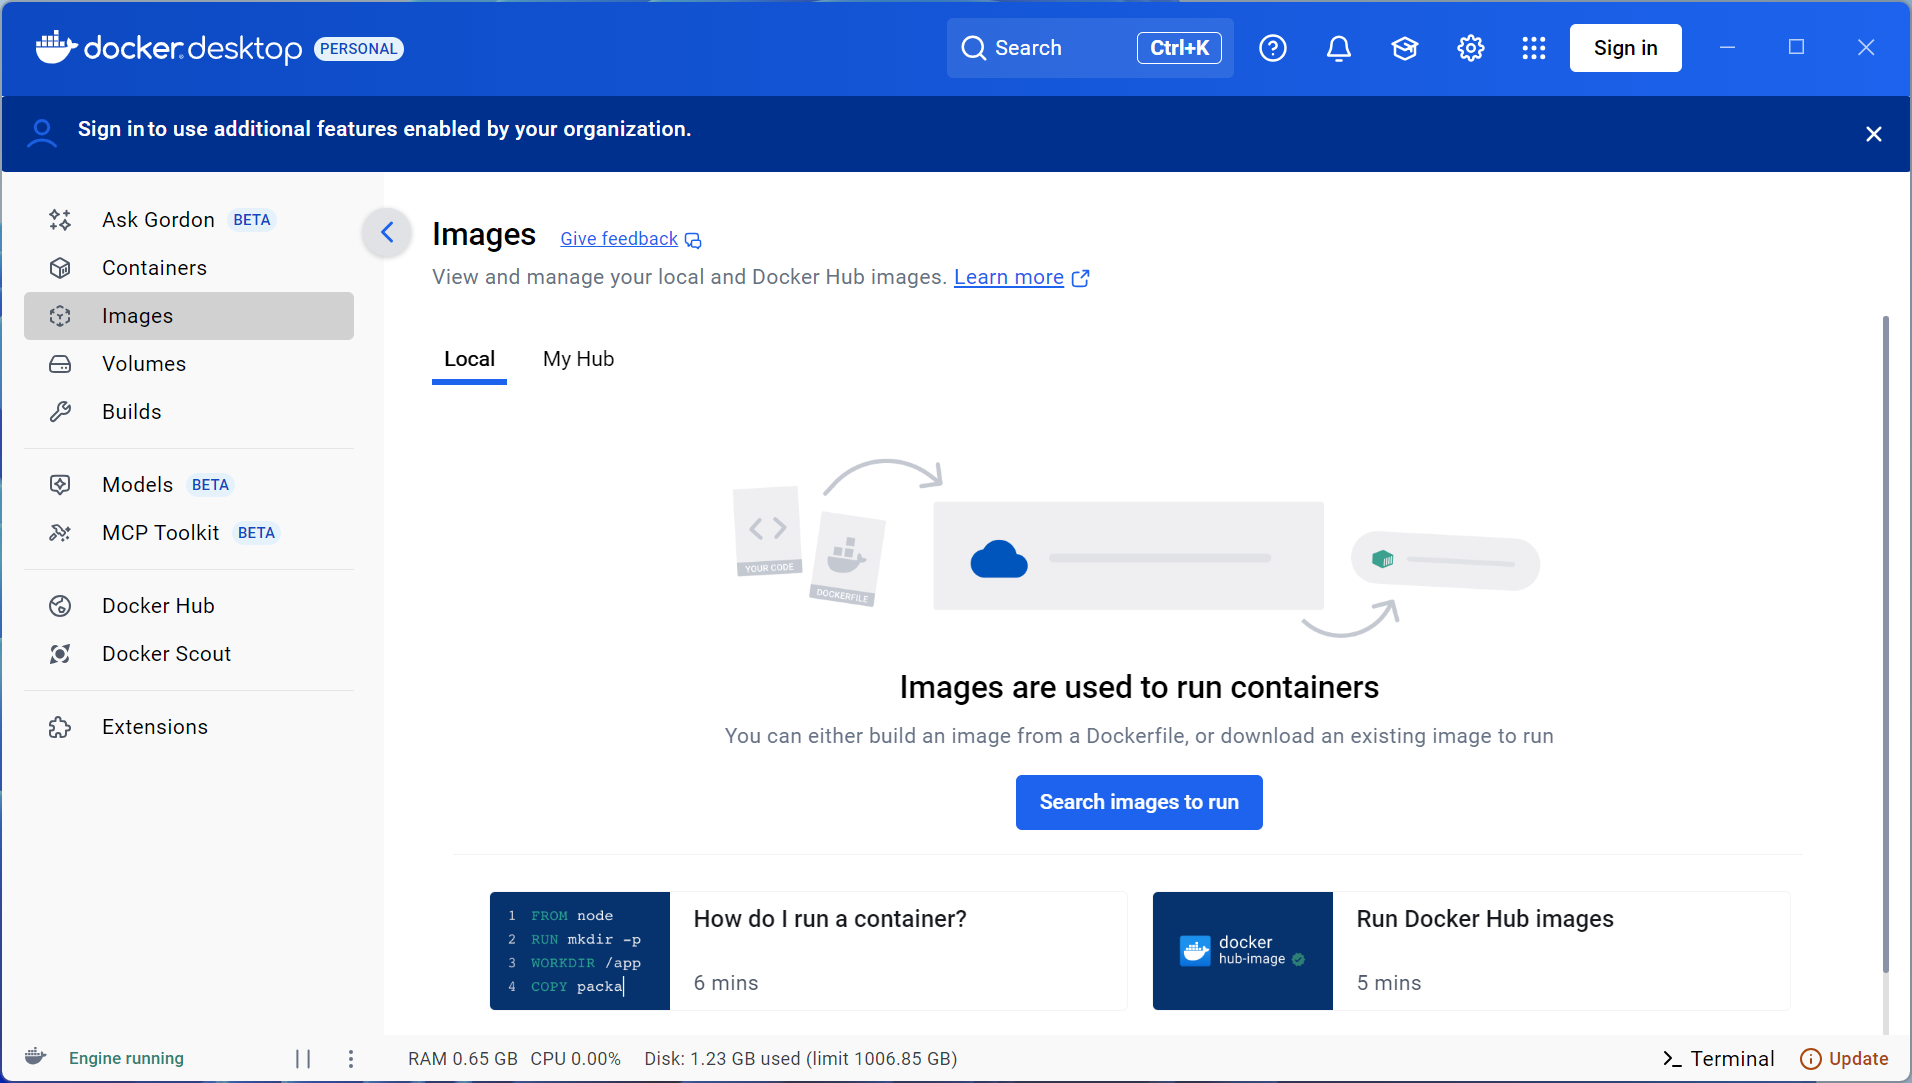
Task: Switch to the My Hub tab
Action: pos(578,359)
